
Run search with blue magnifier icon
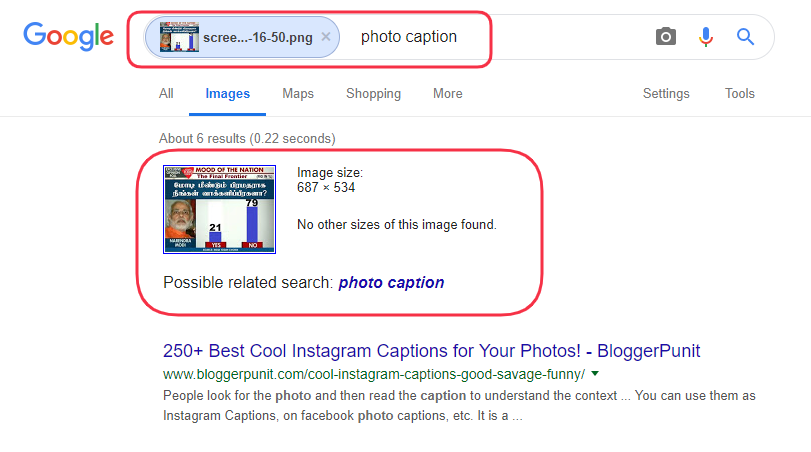[x=745, y=37]
